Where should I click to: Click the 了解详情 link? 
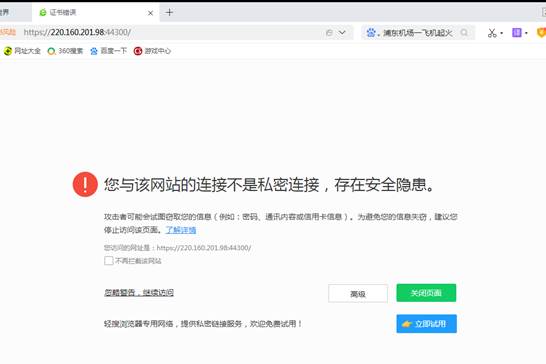click(181, 230)
